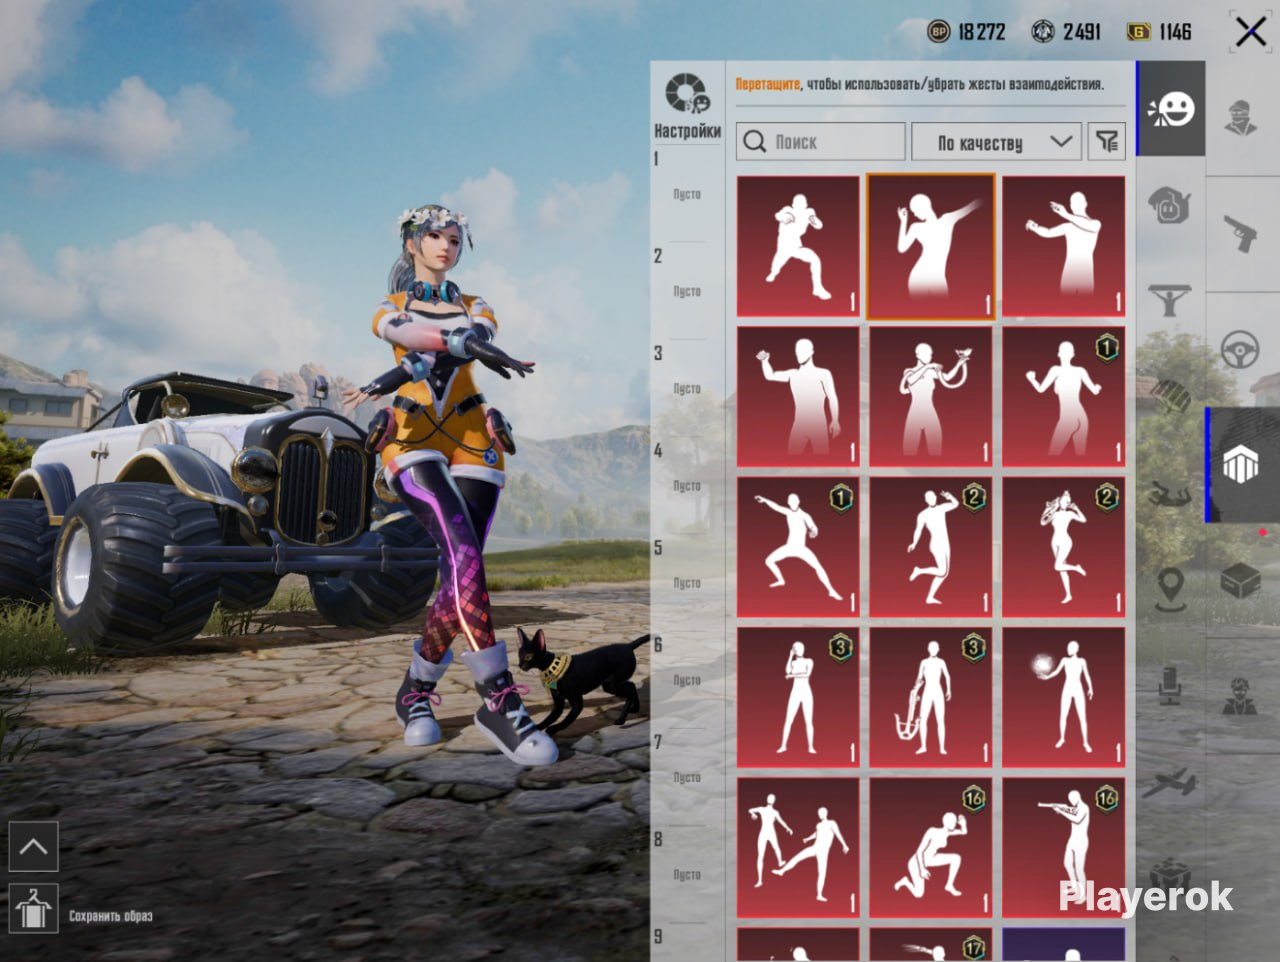This screenshot has width=1280, height=962.
Task: Open the Настройки emote wheel settings
Action: click(687, 105)
